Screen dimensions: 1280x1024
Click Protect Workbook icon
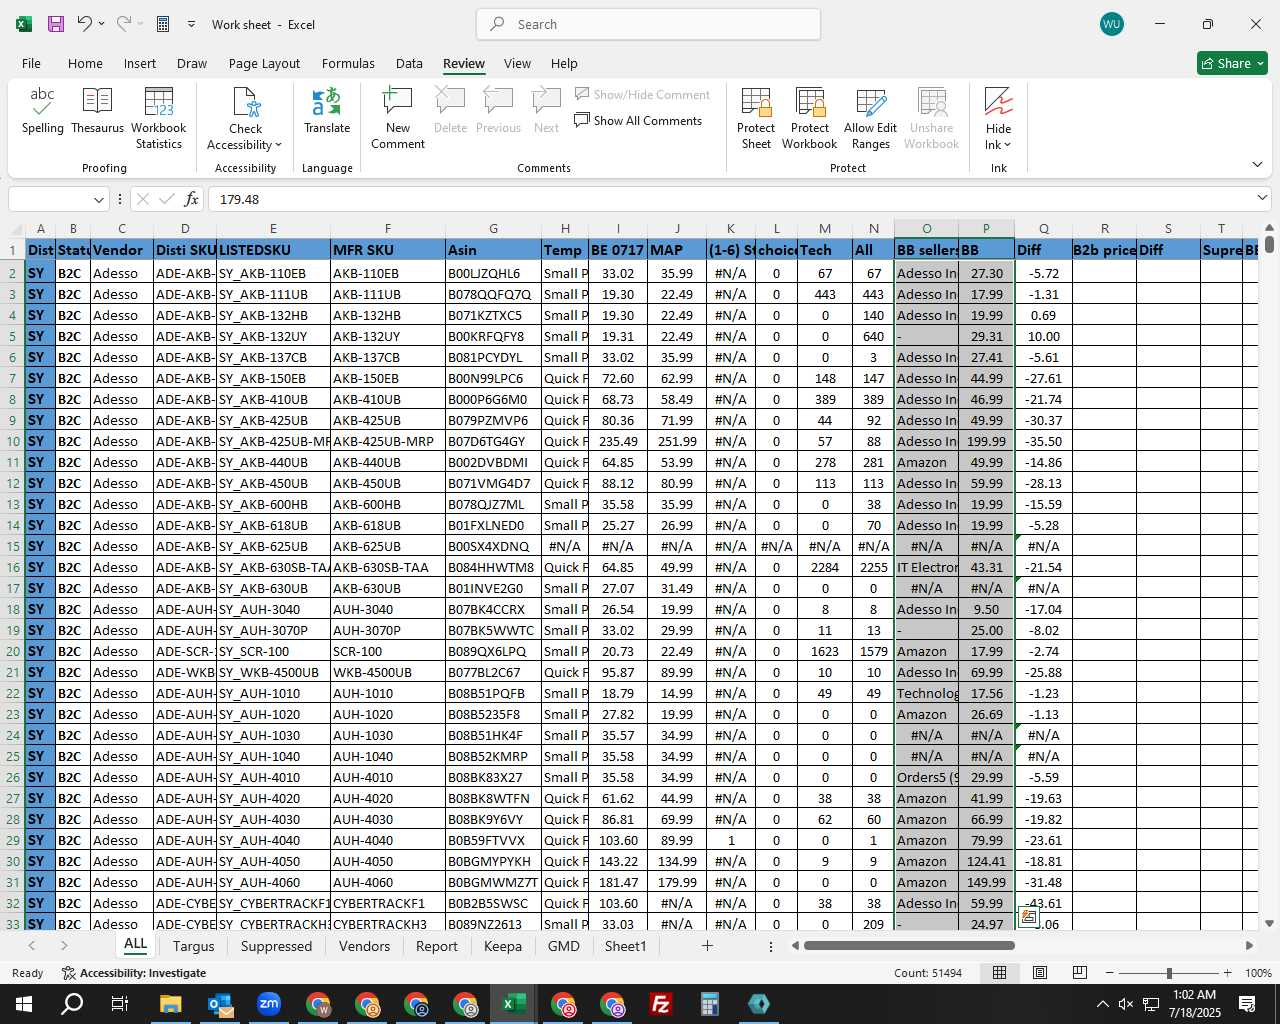point(810,119)
